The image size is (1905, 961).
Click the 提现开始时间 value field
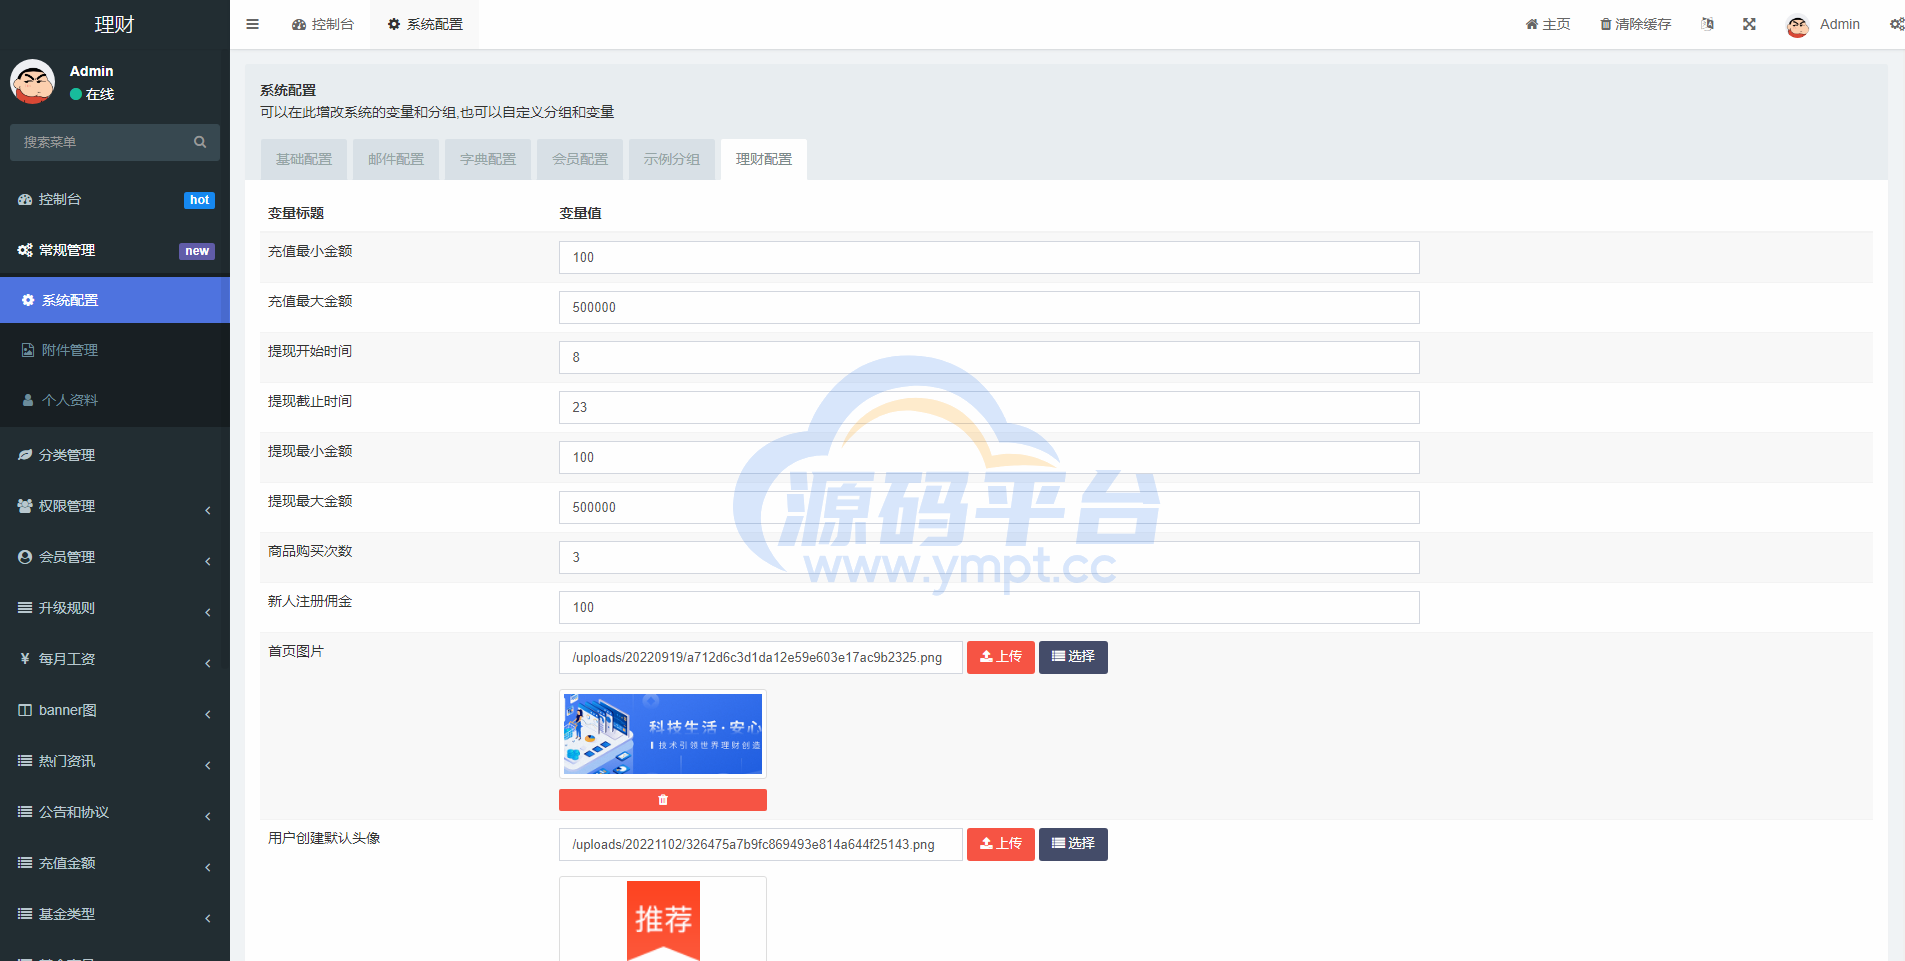(x=989, y=357)
